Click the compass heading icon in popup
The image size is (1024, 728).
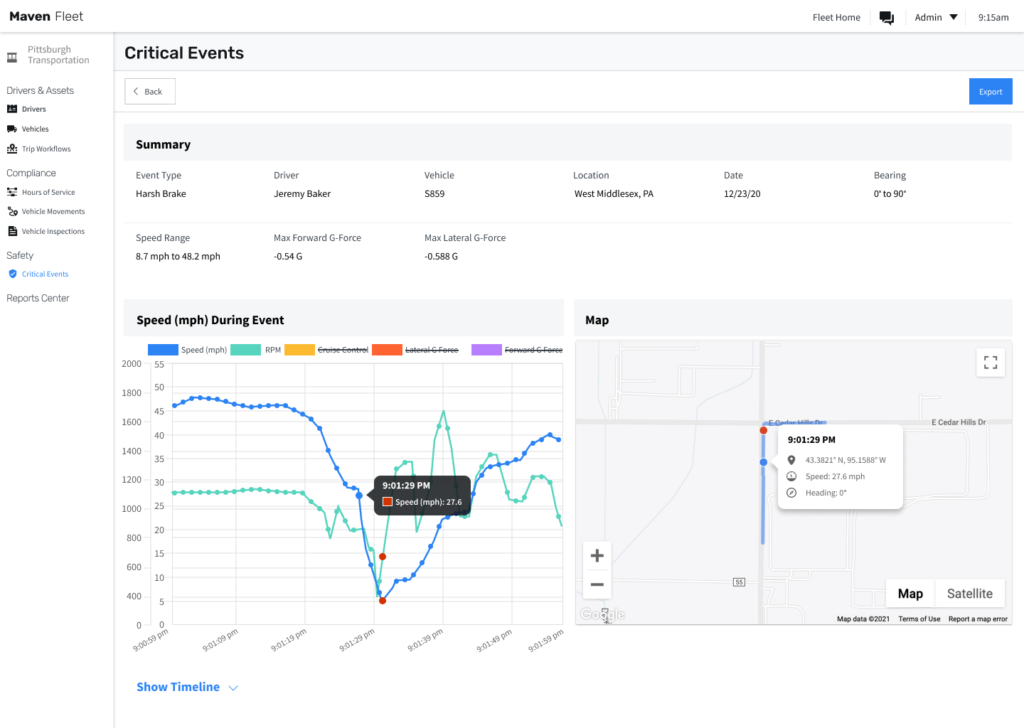point(792,493)
